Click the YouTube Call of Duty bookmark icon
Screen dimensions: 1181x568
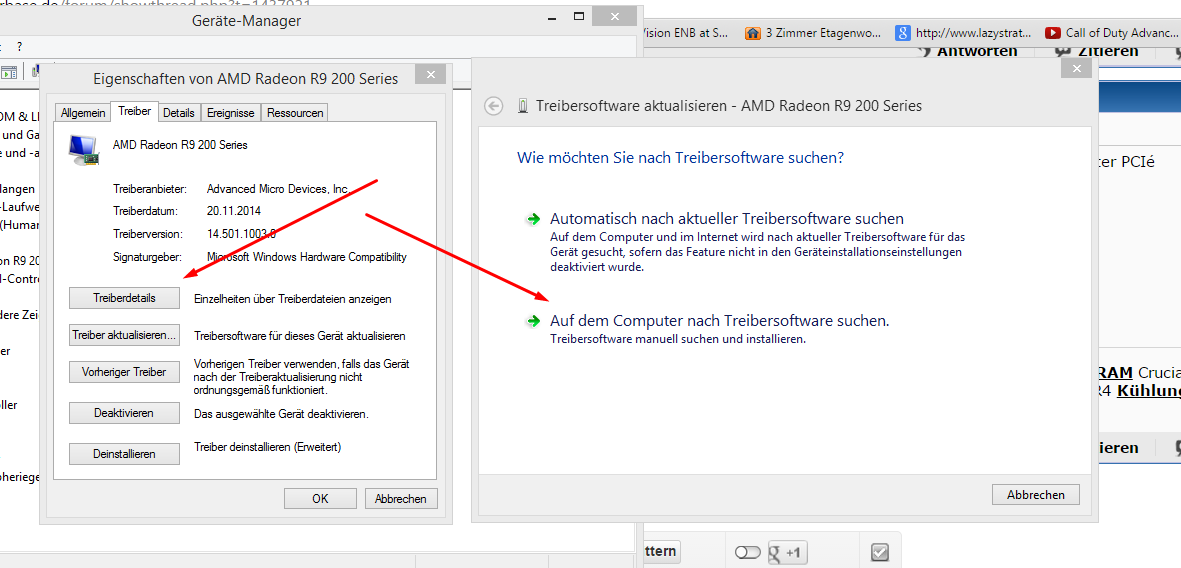point(1052,33)
